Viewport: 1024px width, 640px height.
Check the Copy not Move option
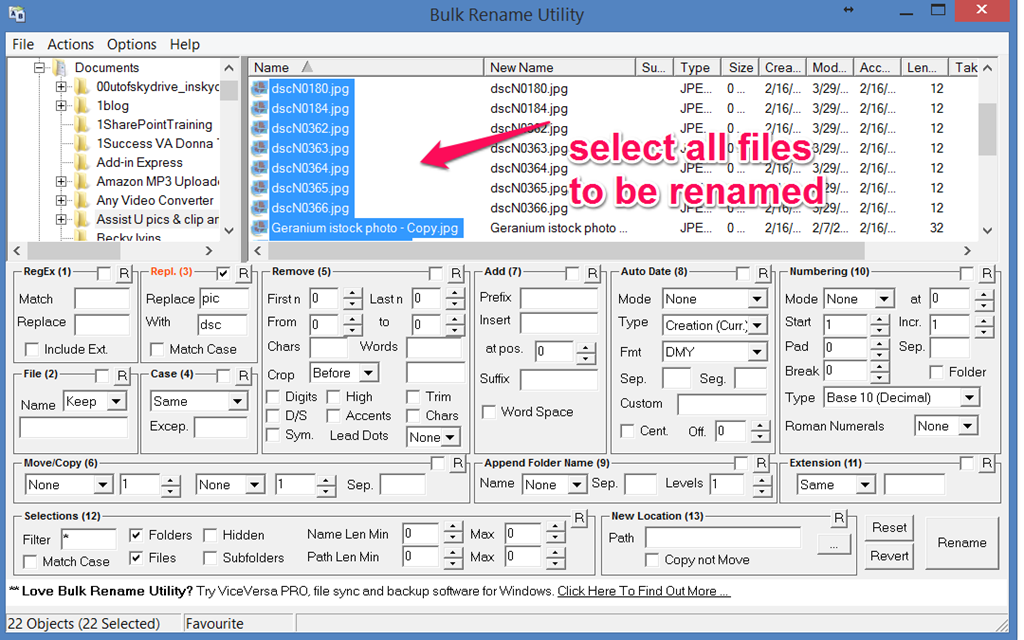point(652,560)
